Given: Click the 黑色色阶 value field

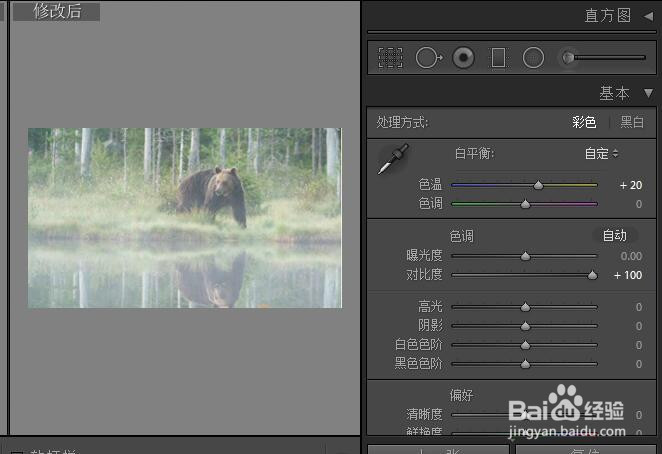Looking at the screenshot, I should tap(639, 364).
